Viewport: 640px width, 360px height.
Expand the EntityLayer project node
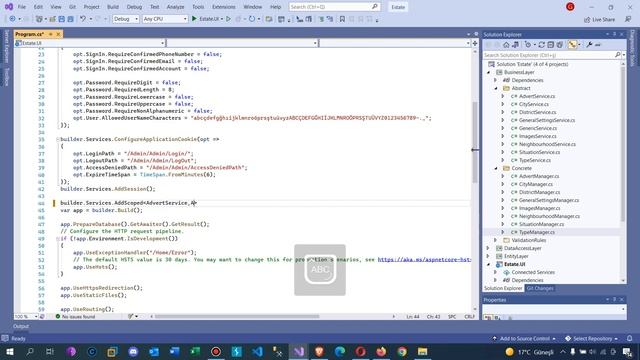(488, 256)
